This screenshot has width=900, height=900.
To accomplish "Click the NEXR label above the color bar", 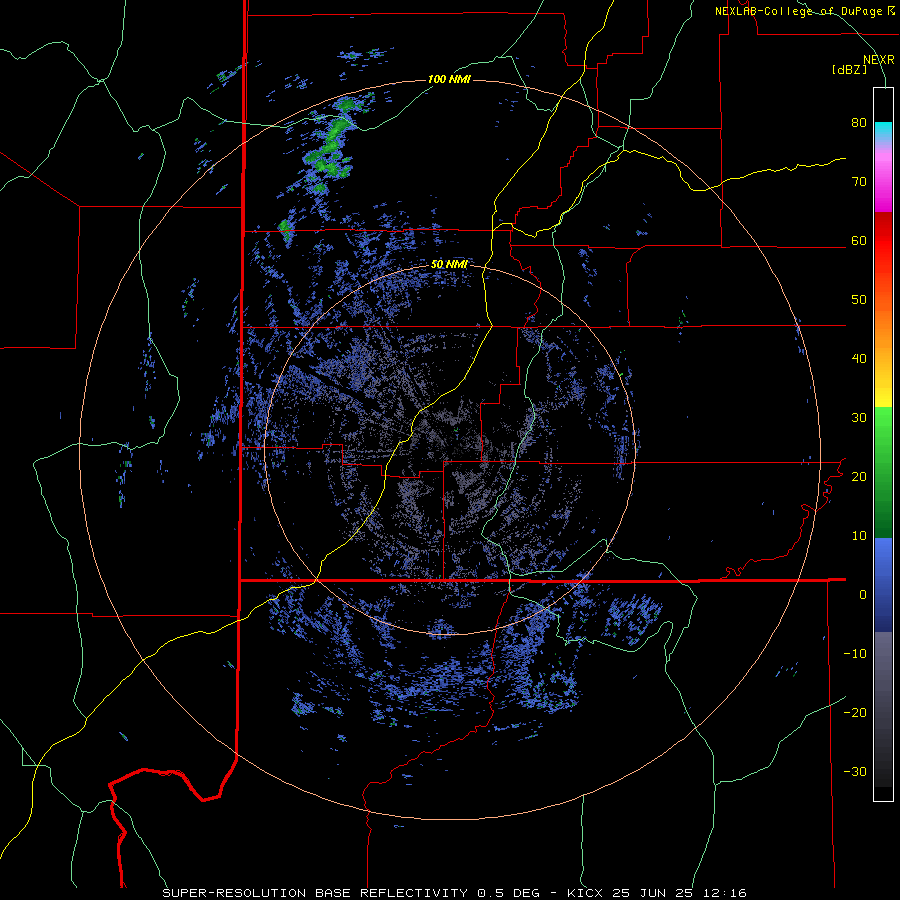I will coord(879,60).
